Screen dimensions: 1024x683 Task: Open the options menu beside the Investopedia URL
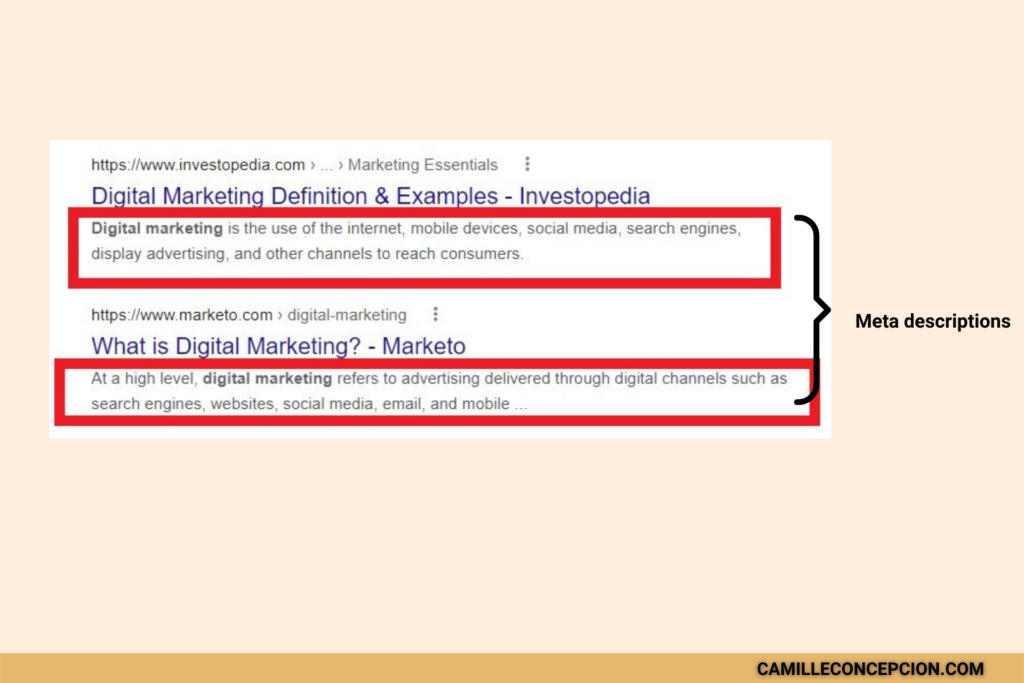[527, 164]
